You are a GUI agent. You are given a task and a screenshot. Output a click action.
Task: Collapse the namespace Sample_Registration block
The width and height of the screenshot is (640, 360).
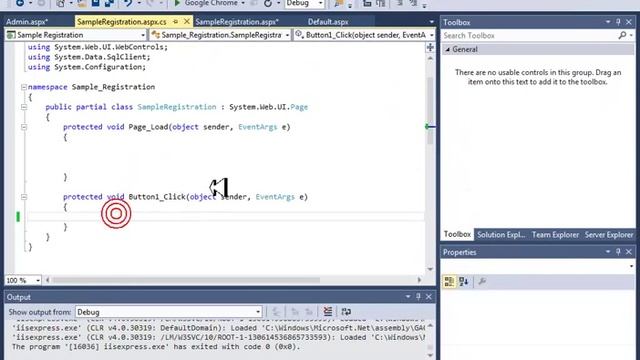point(24,87)
